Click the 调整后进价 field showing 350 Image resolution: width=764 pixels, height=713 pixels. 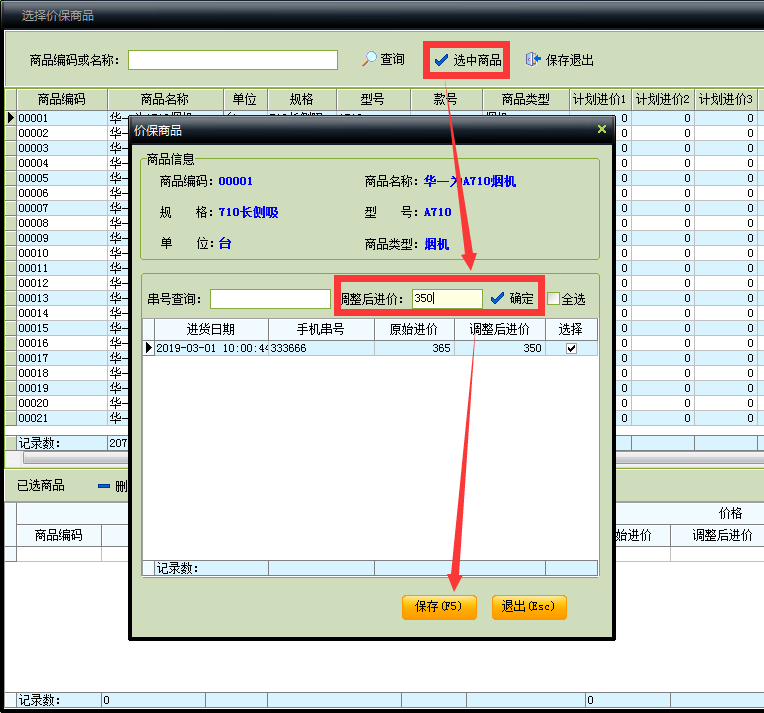tap(446, 298)
